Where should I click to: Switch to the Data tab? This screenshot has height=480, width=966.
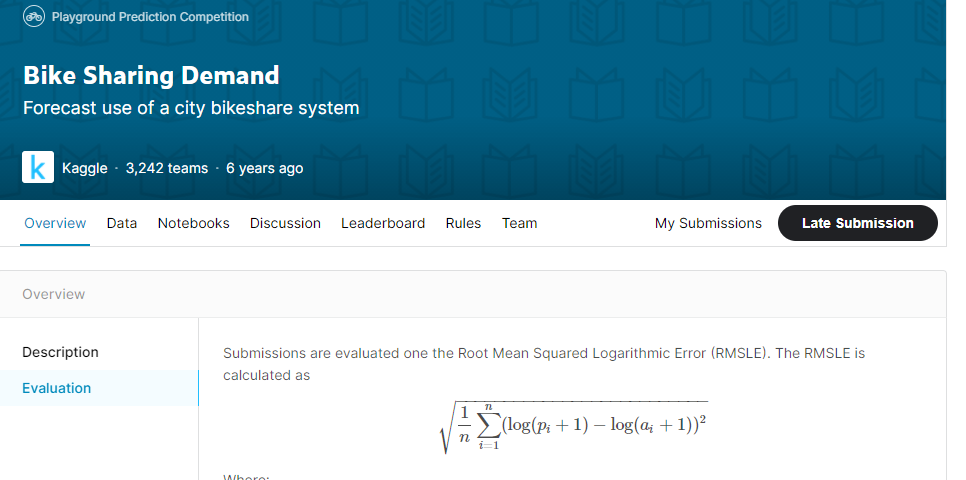122,223
